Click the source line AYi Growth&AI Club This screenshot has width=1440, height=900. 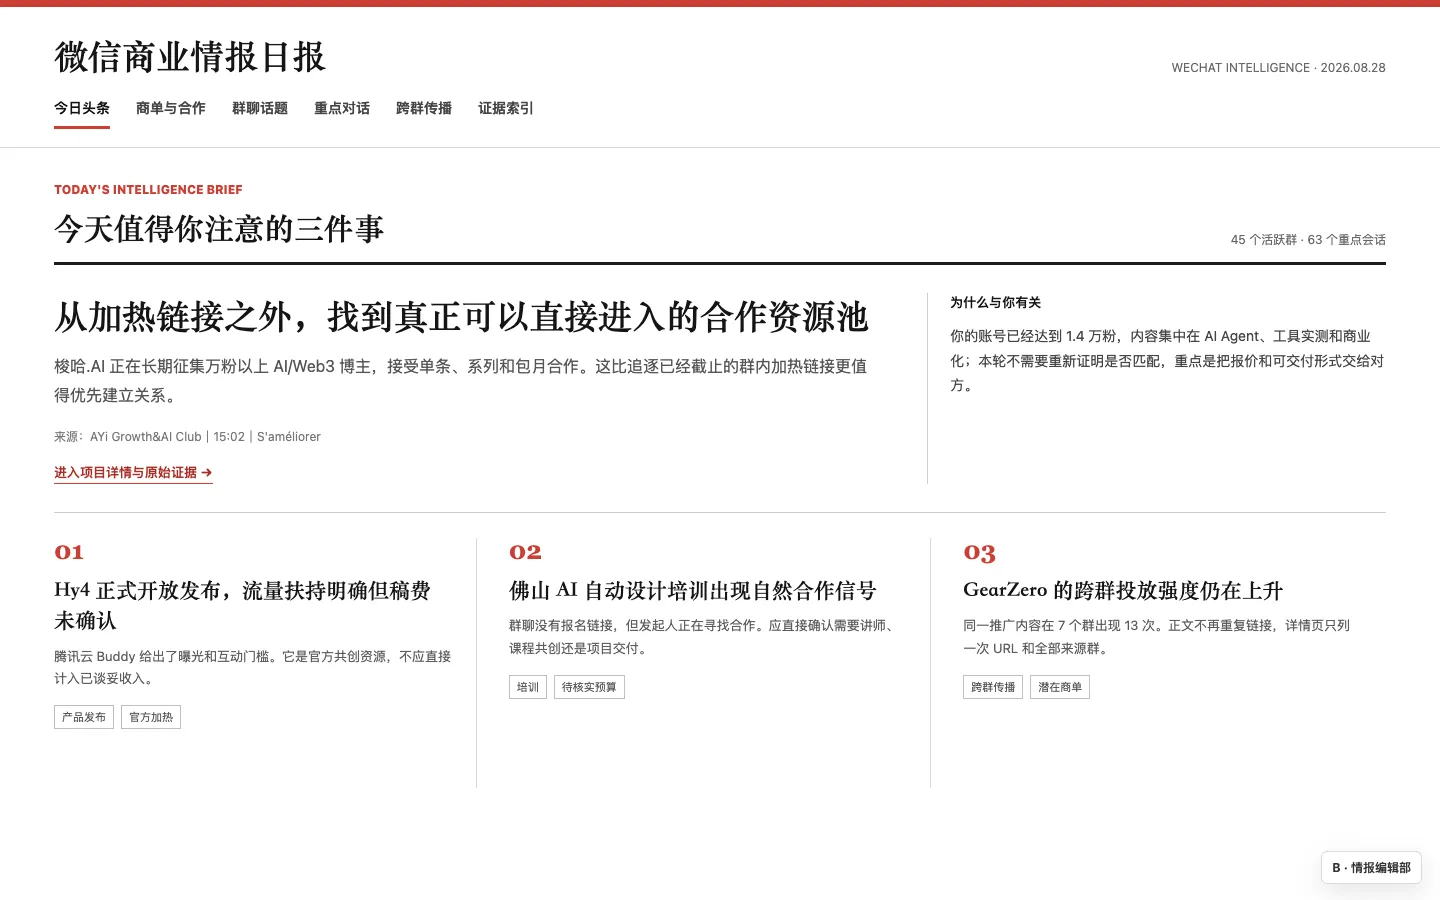[187, 437]
